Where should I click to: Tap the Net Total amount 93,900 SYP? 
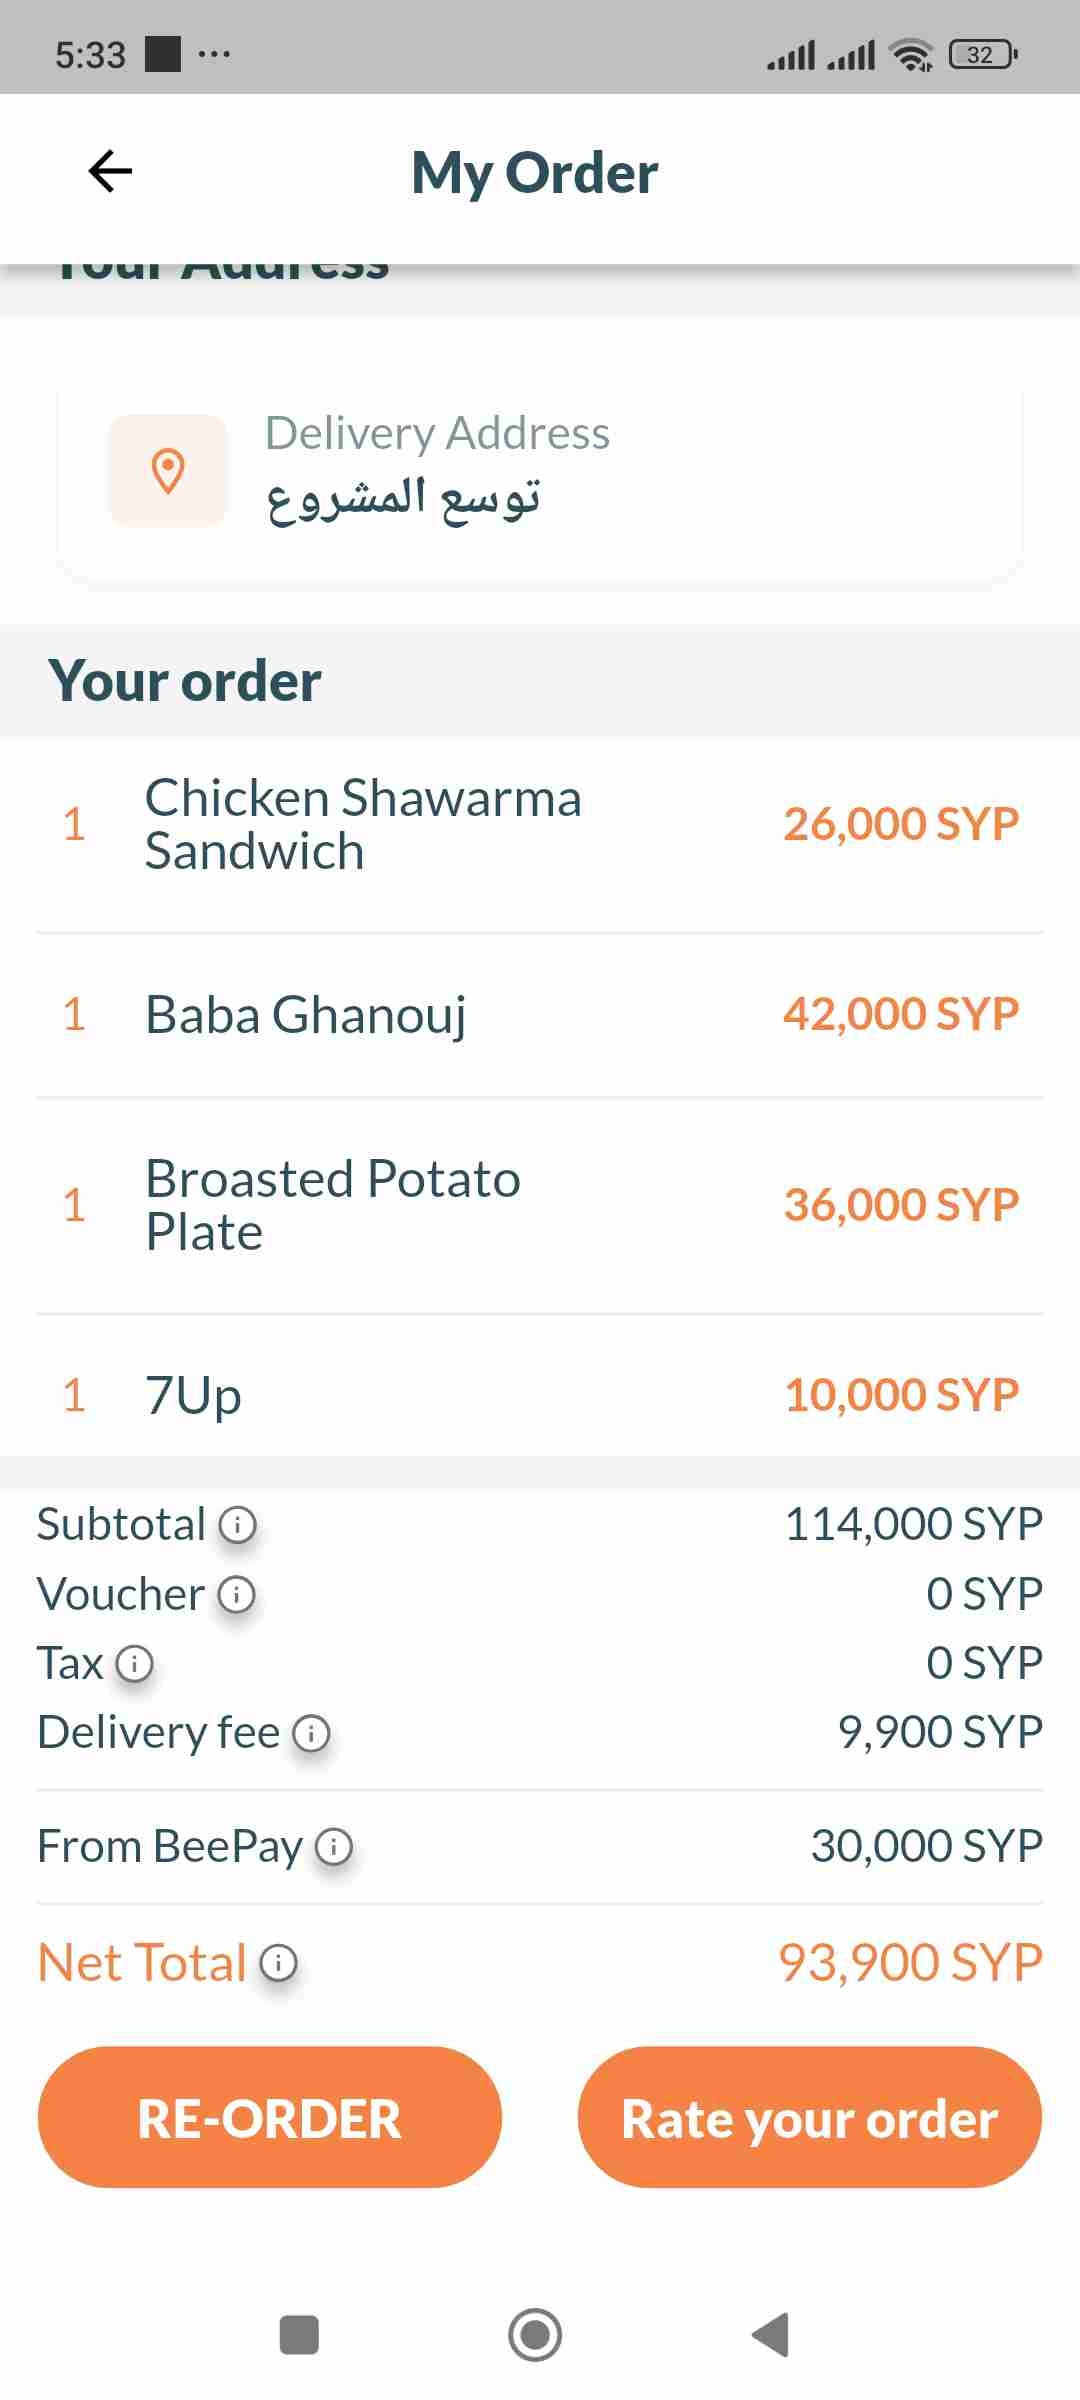tap(910, 1962)
